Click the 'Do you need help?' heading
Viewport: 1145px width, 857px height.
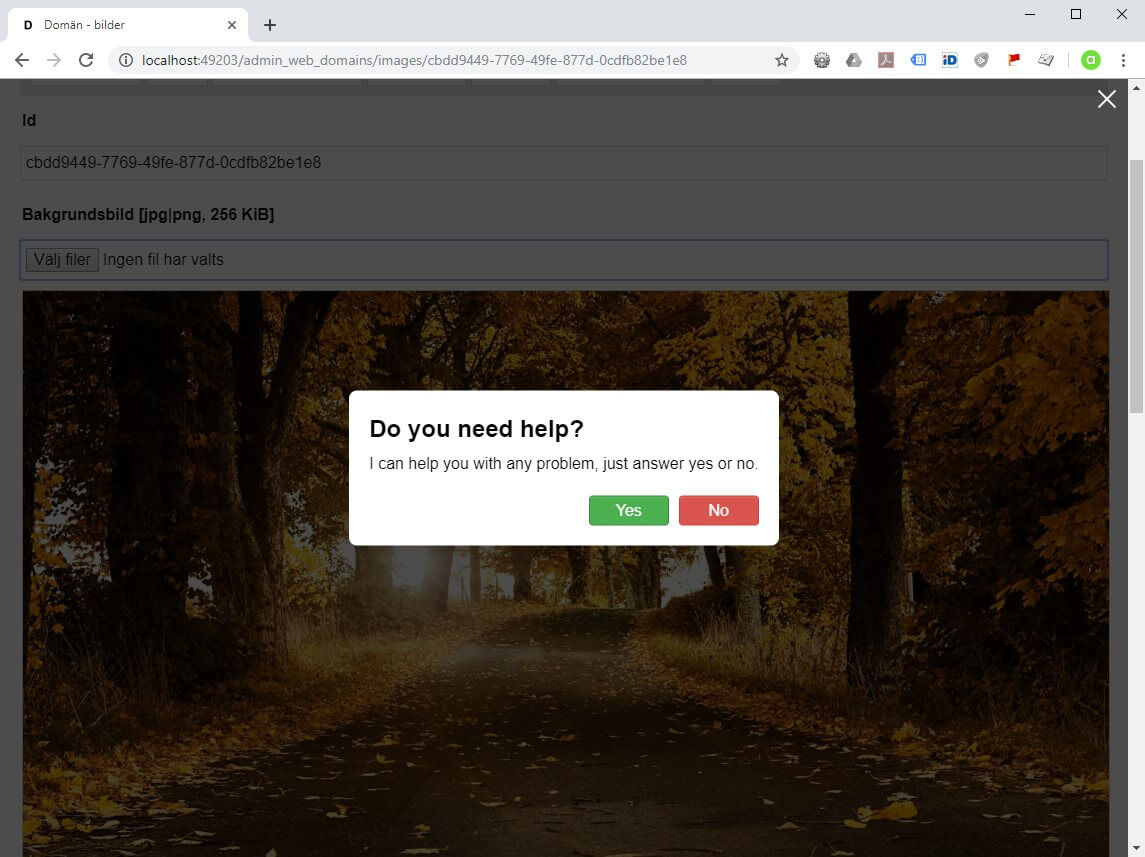476,428
